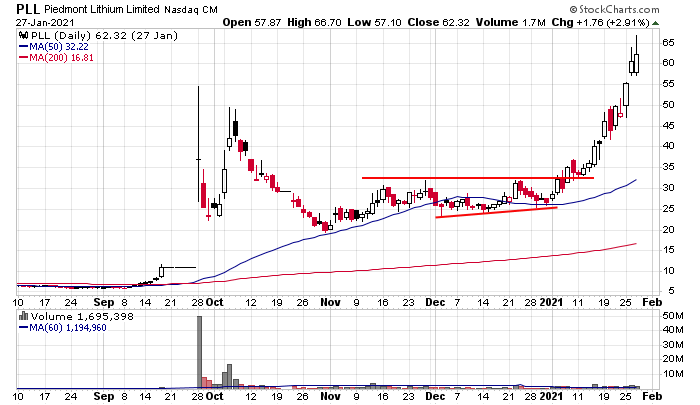The image size is (700, 405).
Task: Click the Volume 1,695,398 legend text
Action: 82,317
